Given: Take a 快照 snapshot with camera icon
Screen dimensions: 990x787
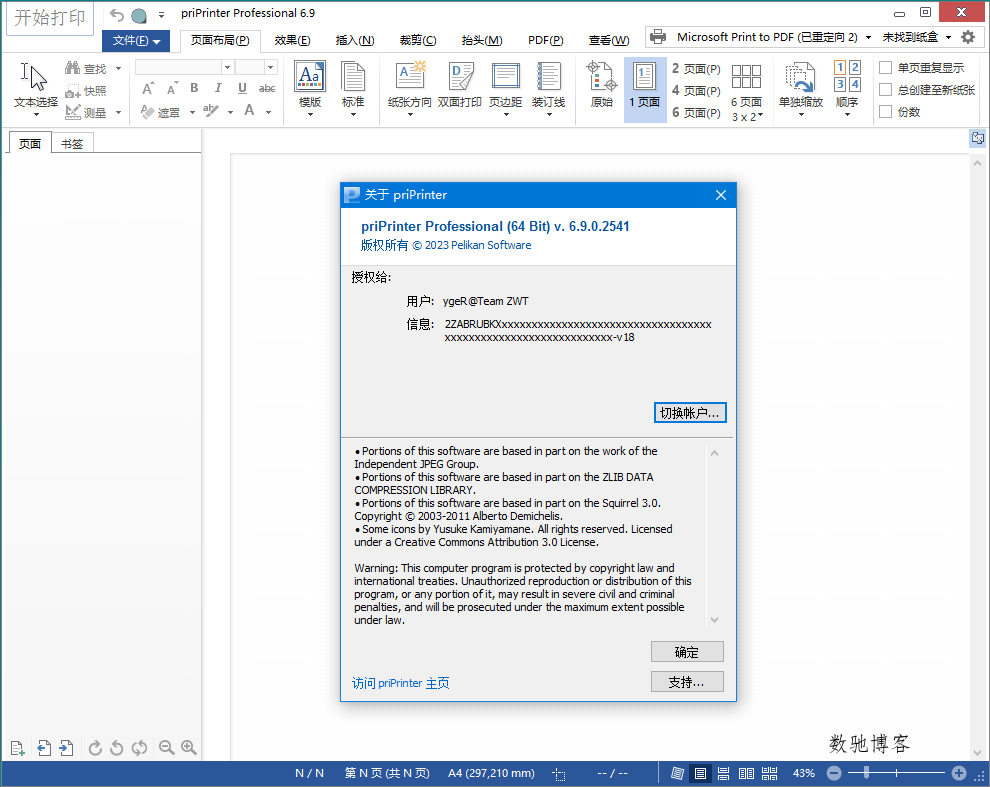Looking at the screenshot, I should click(x=86, y=91).
